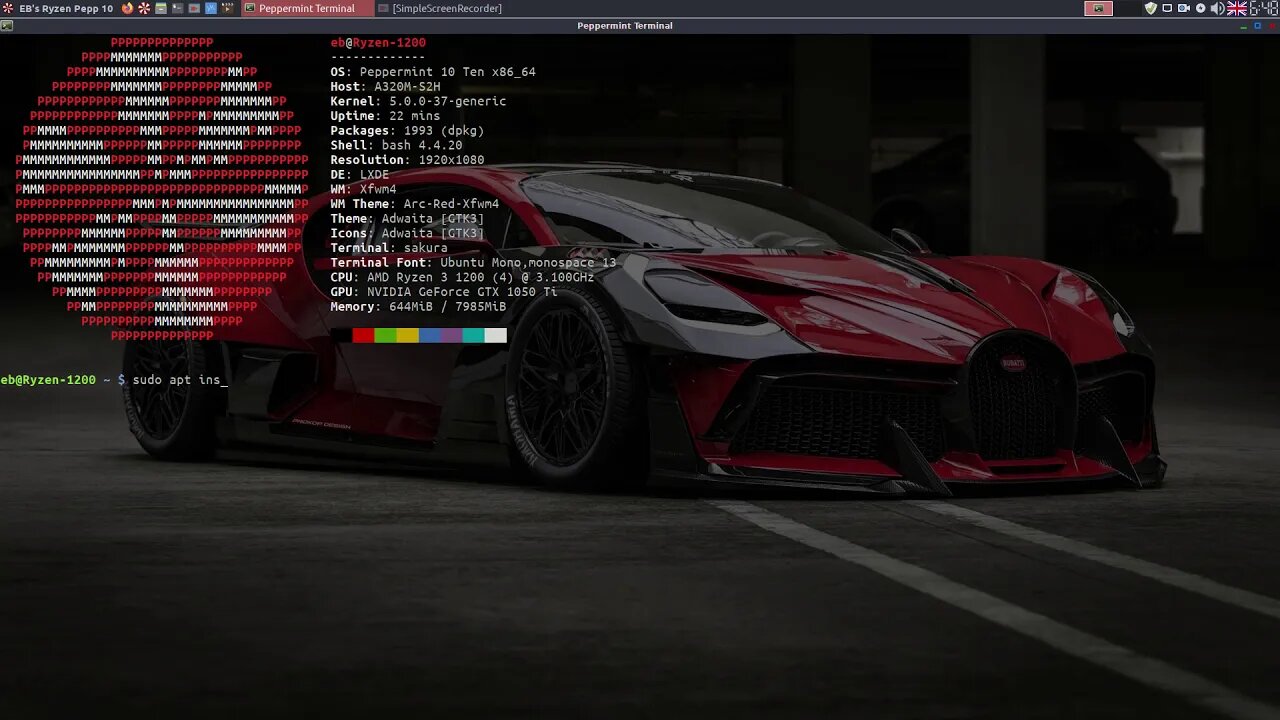Open the volume speaker control
1280x720 pixels.
point(1217,8)
